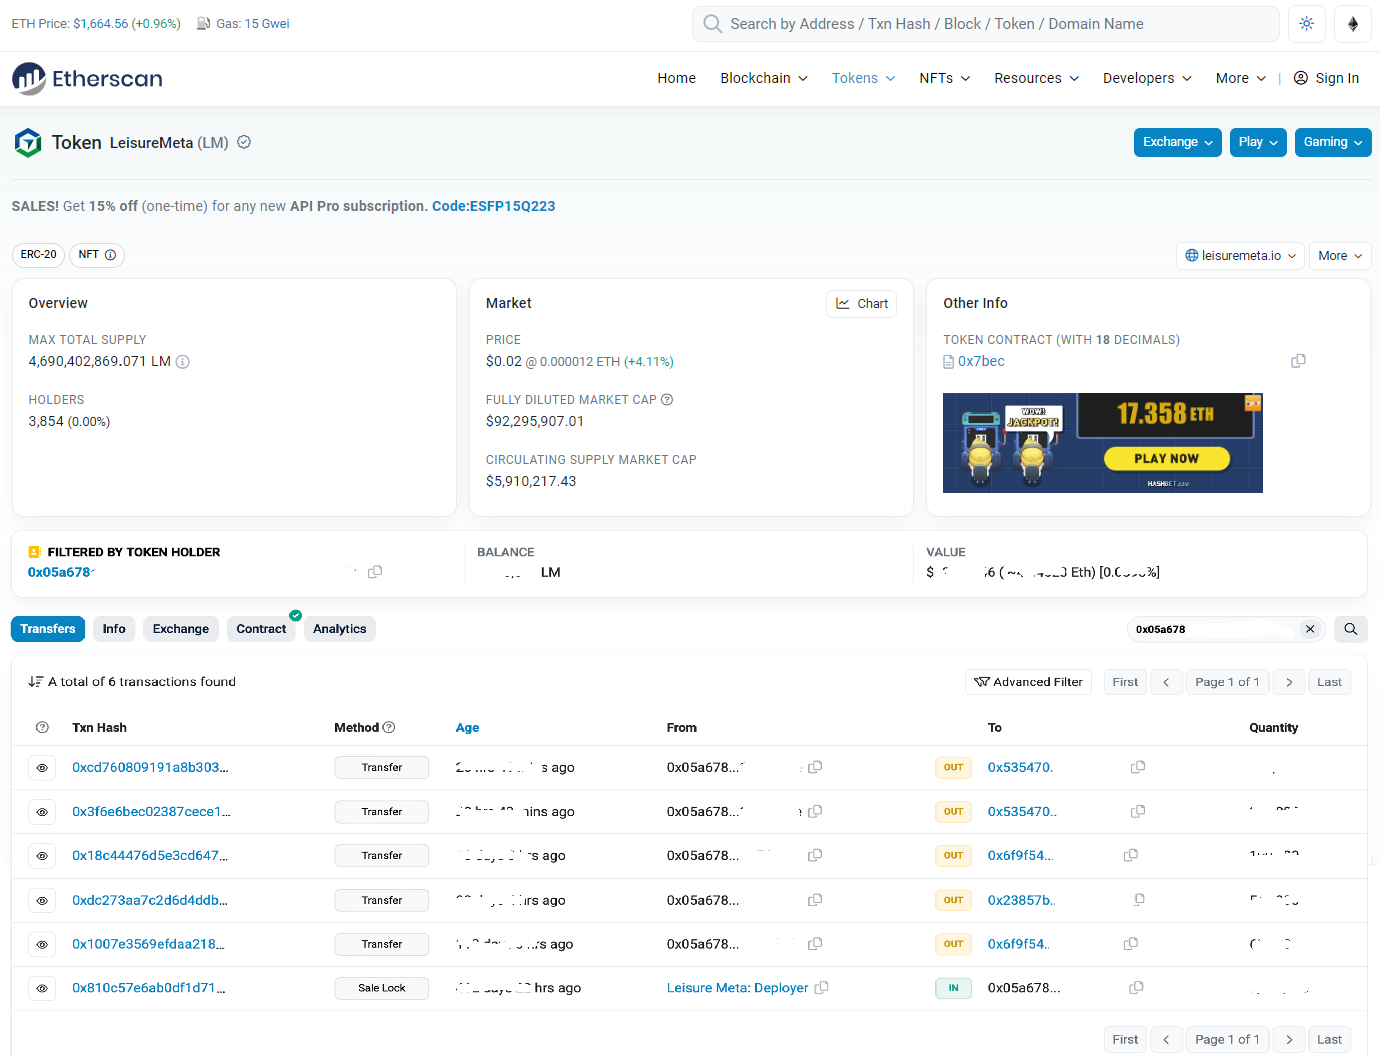Click the HashBet jackpot ad banner
The height and width of the screenshot is (1061, 1380).
(1102, 443)
